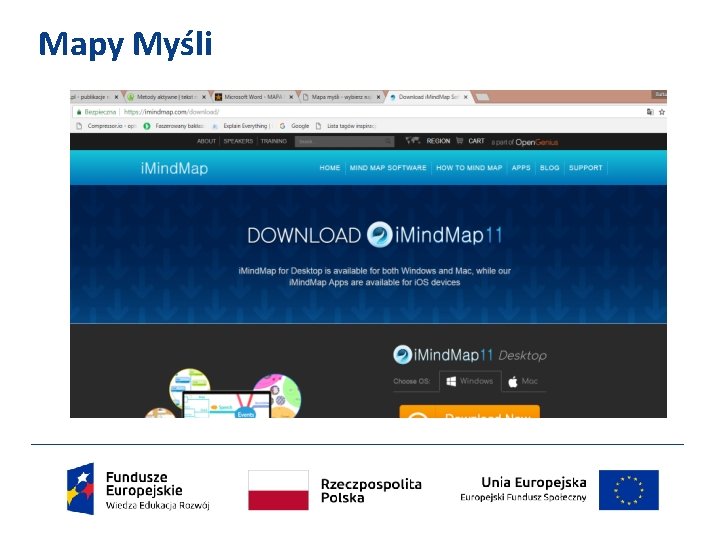720x540 pixels.
Task: Select Windows as the operating system
Action: 470,381
